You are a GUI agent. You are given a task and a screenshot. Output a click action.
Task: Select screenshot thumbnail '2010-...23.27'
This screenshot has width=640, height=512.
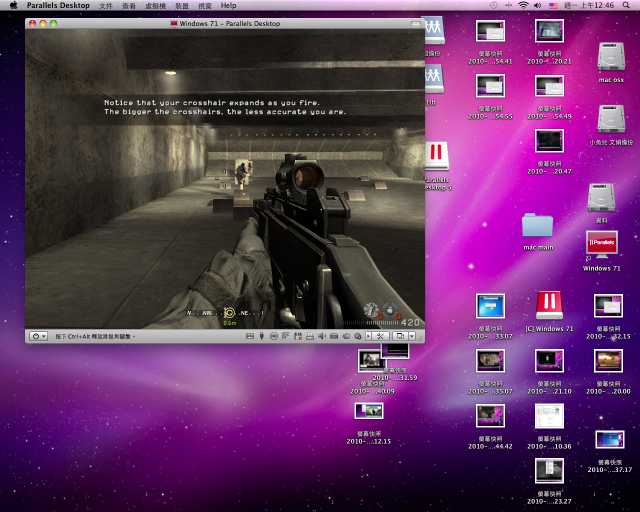[549, 470]
